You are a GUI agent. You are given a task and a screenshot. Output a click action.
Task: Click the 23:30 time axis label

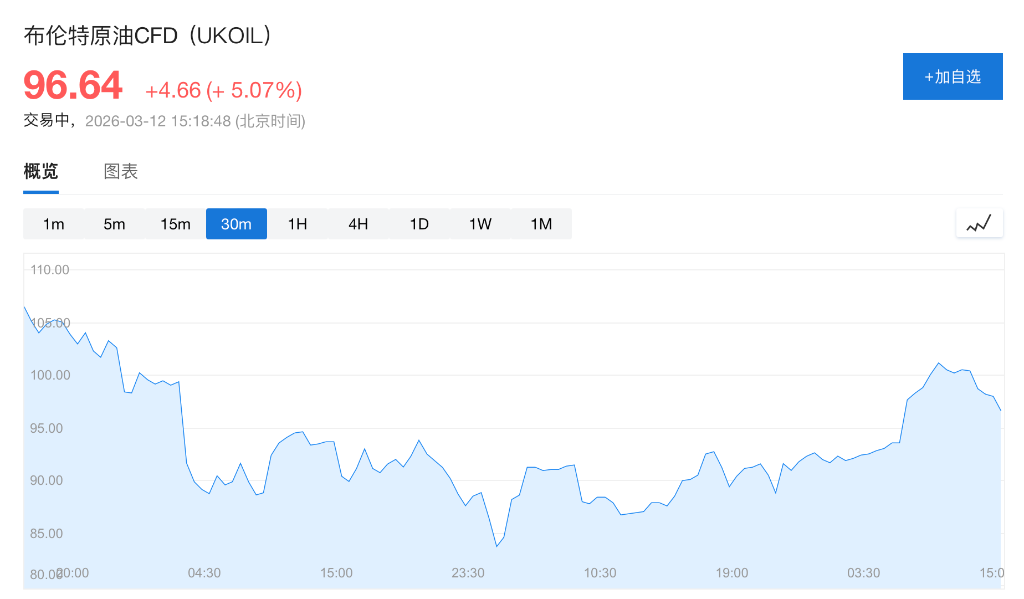click(x=468, y=573)
